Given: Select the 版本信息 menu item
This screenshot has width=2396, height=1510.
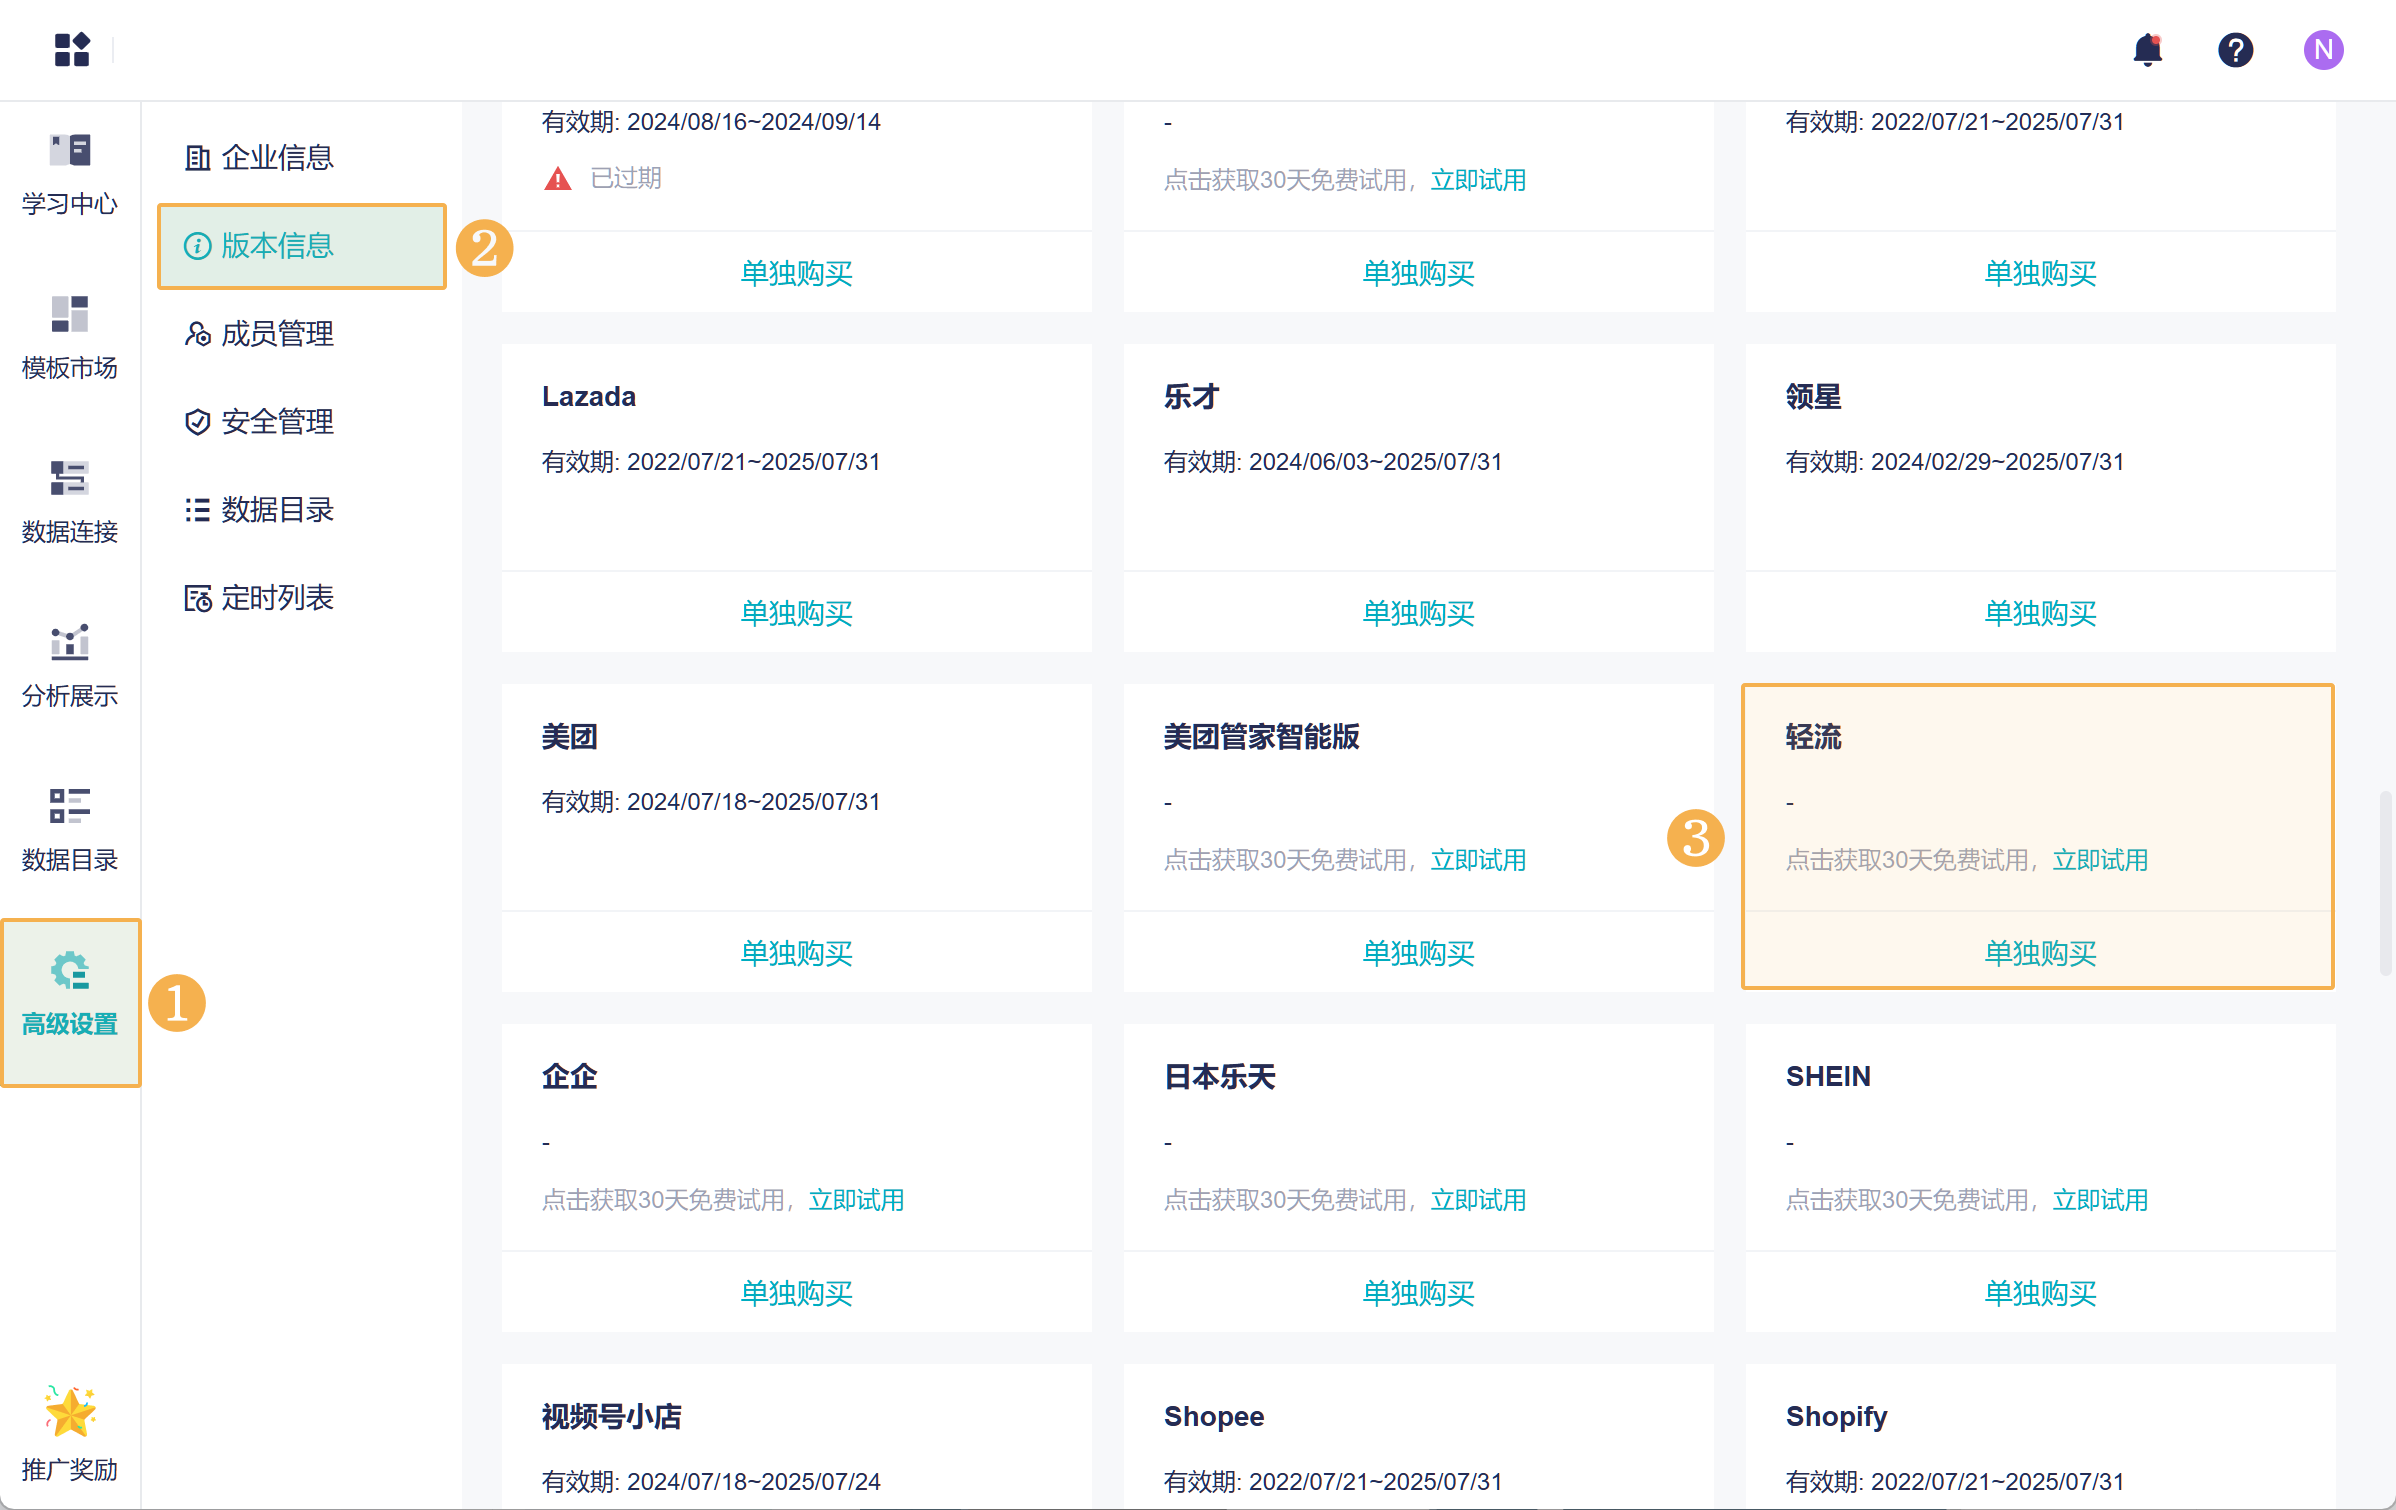Looking at the screenshot, I should (277, 246).
